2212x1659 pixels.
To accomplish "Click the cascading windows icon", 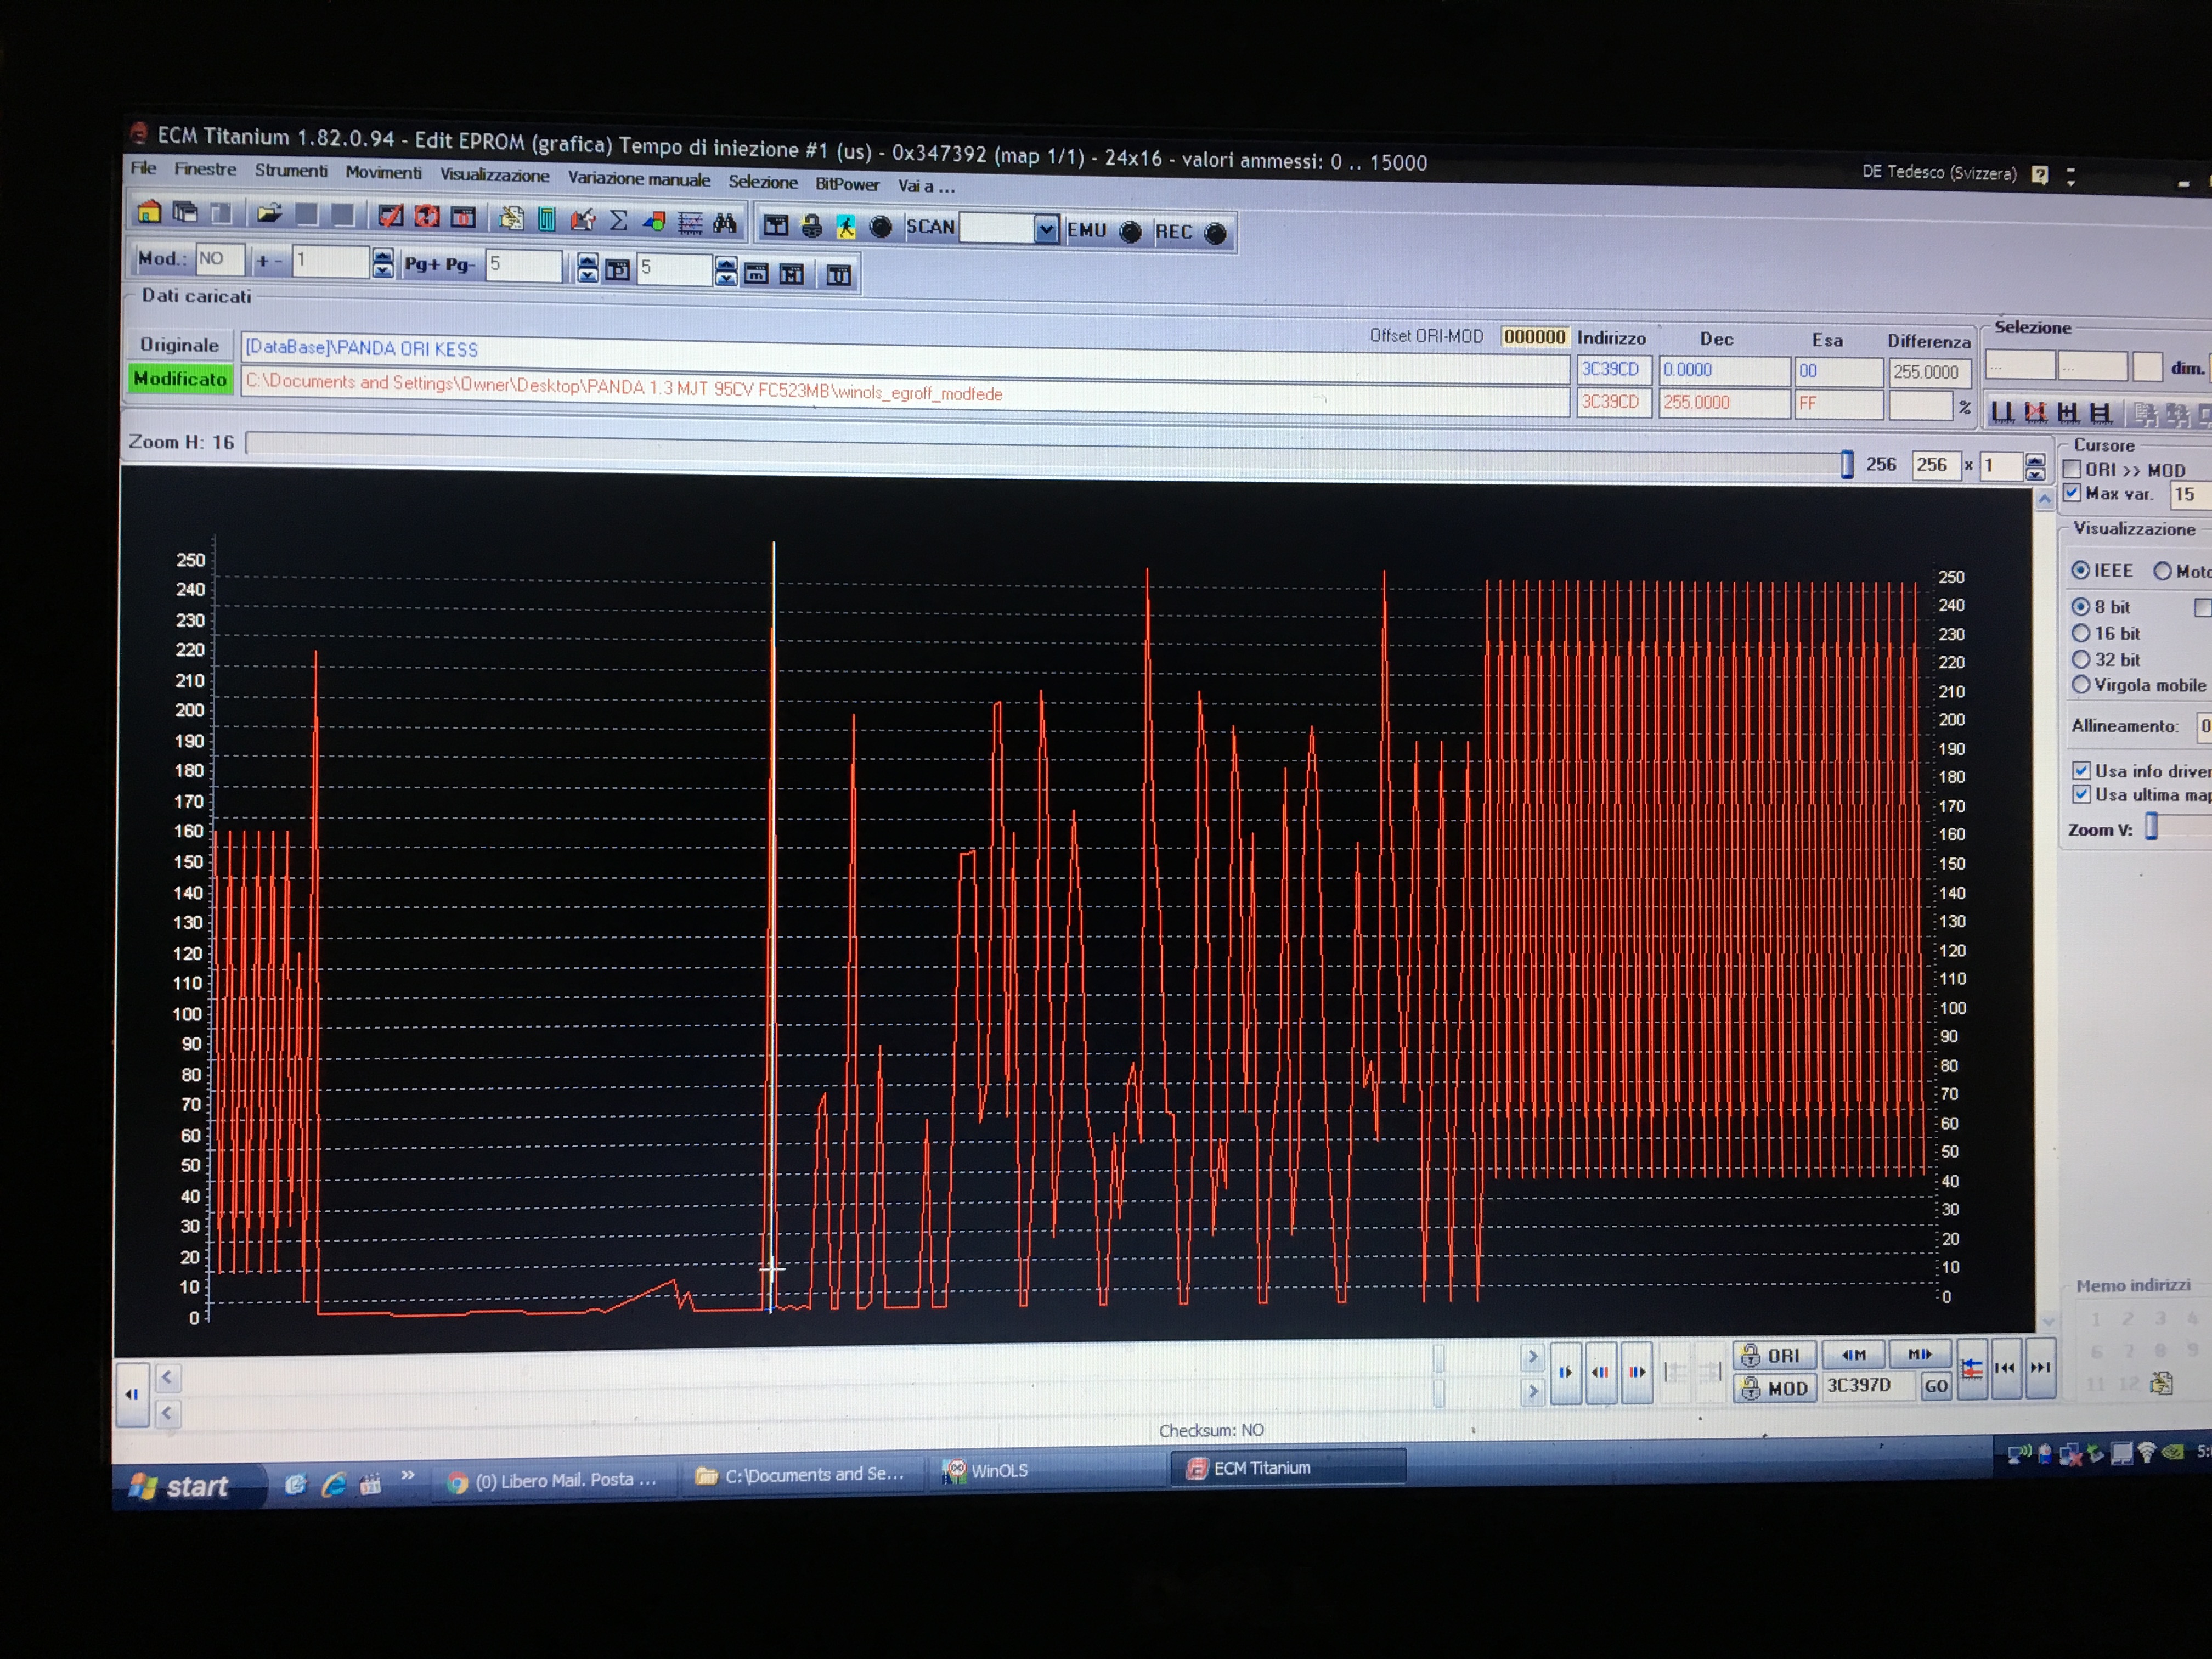I will [185, 212].
